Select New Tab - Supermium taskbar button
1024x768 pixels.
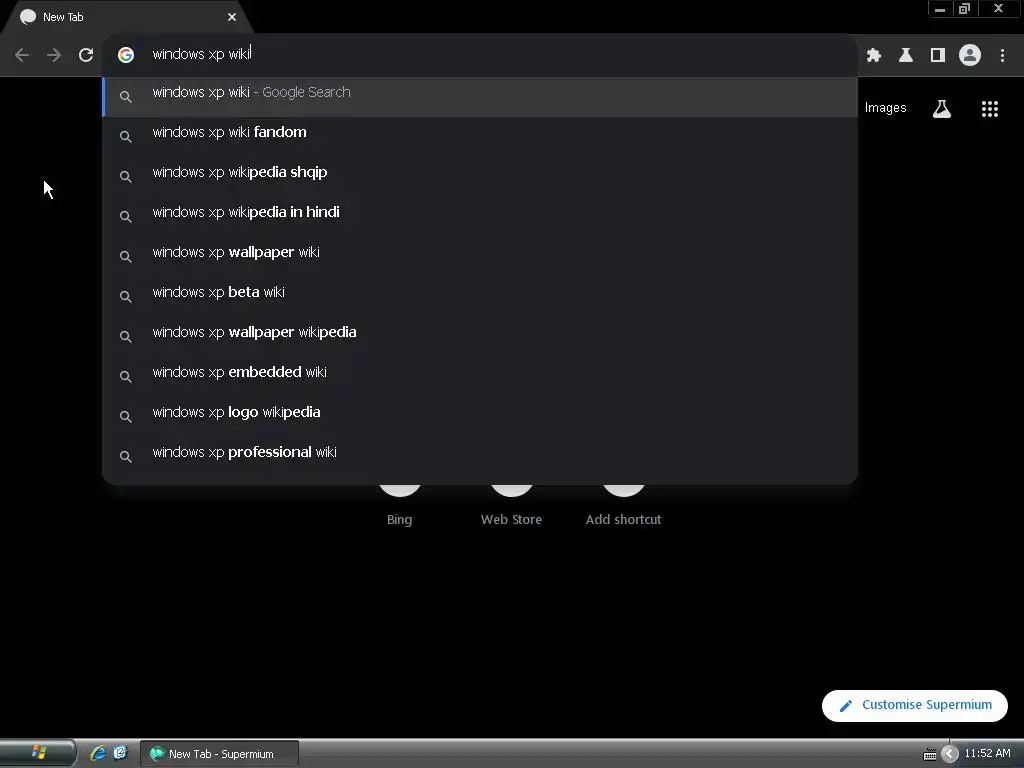click(219, 754)
